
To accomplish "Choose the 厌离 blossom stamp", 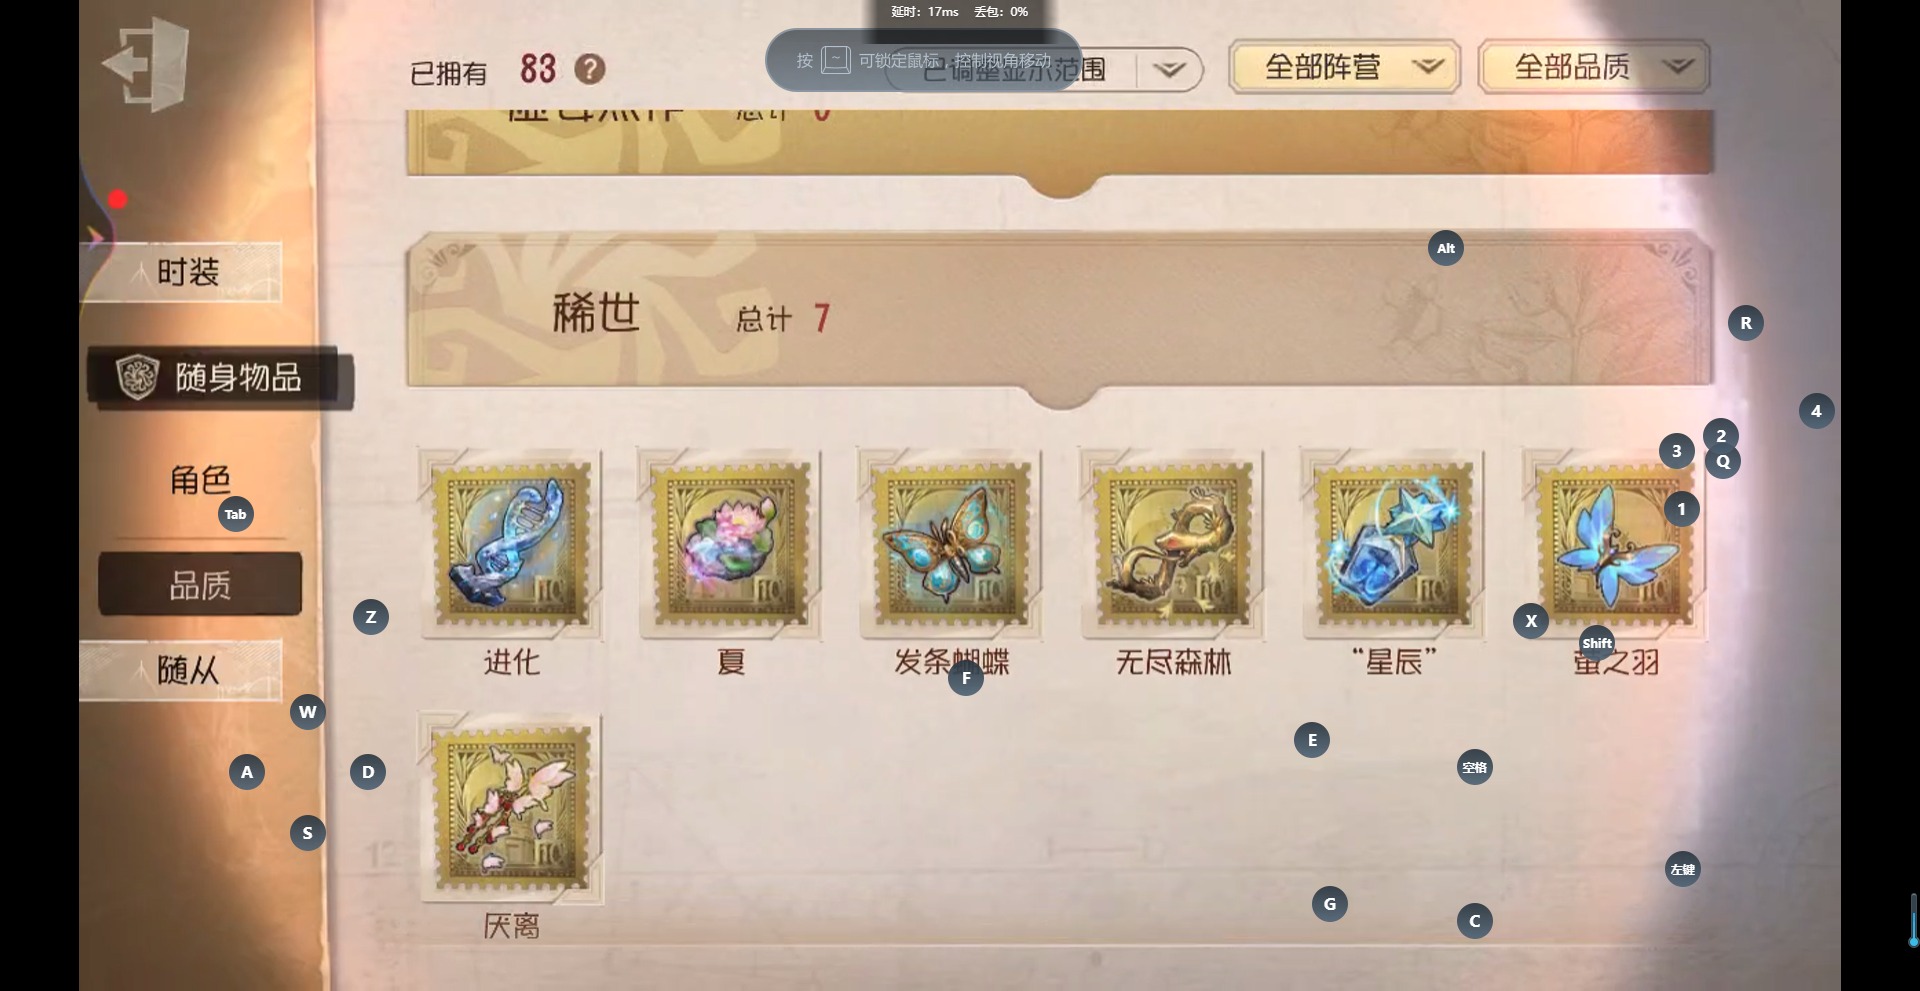I will click(511, 809).
